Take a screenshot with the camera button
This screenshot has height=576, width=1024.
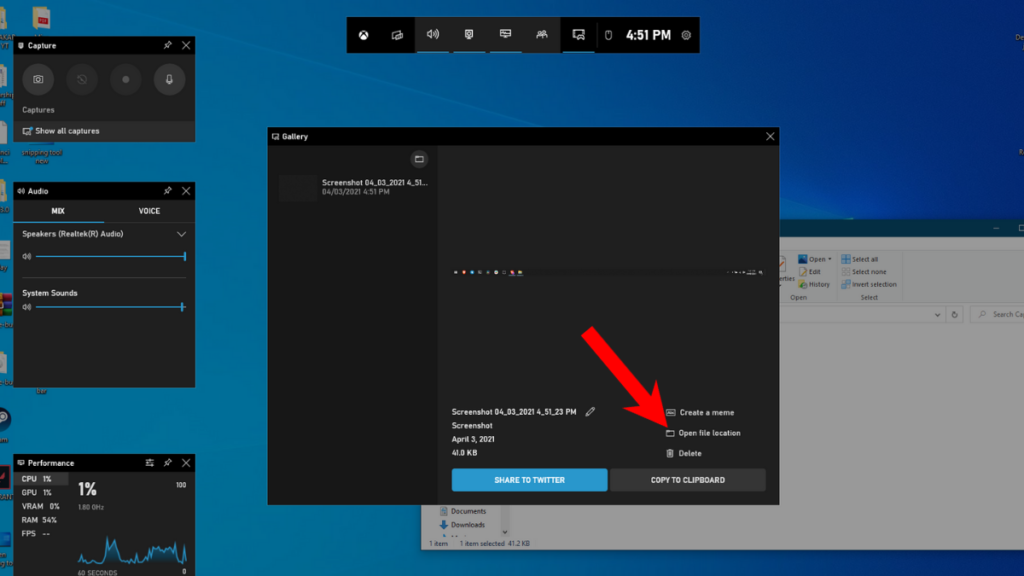pos(39,80)
